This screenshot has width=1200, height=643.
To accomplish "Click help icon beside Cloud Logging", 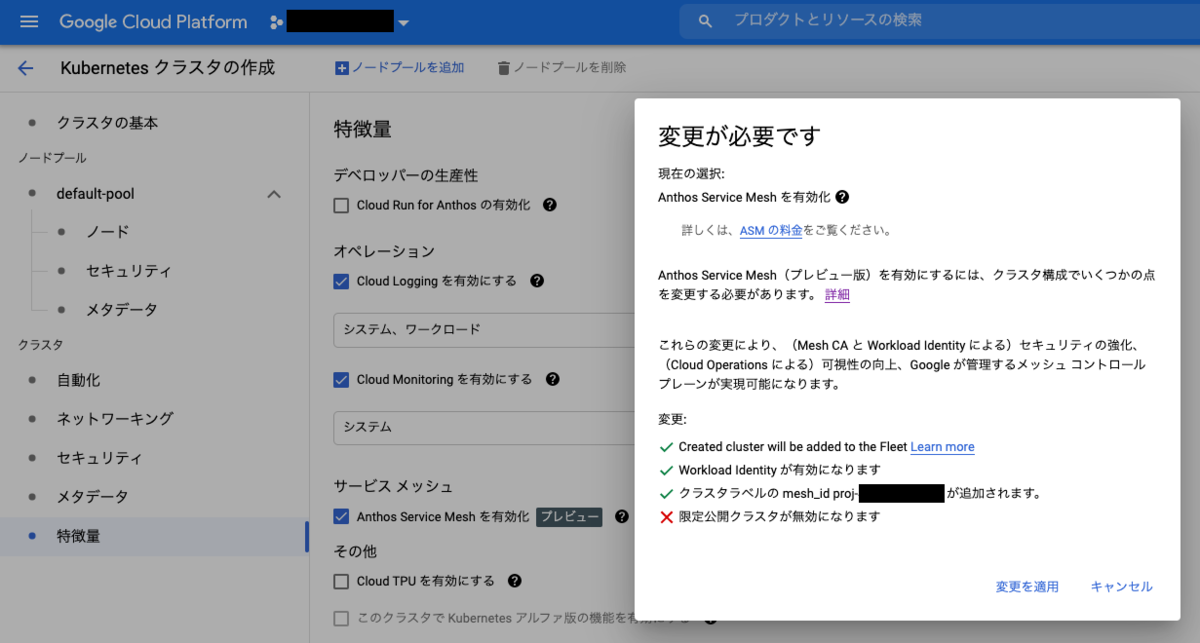I will pyautogui.click(x=537, y=281).
